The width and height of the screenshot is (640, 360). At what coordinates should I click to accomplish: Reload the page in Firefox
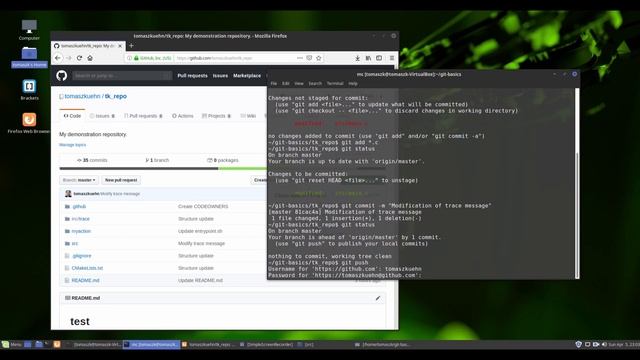(x=79, y=58)
